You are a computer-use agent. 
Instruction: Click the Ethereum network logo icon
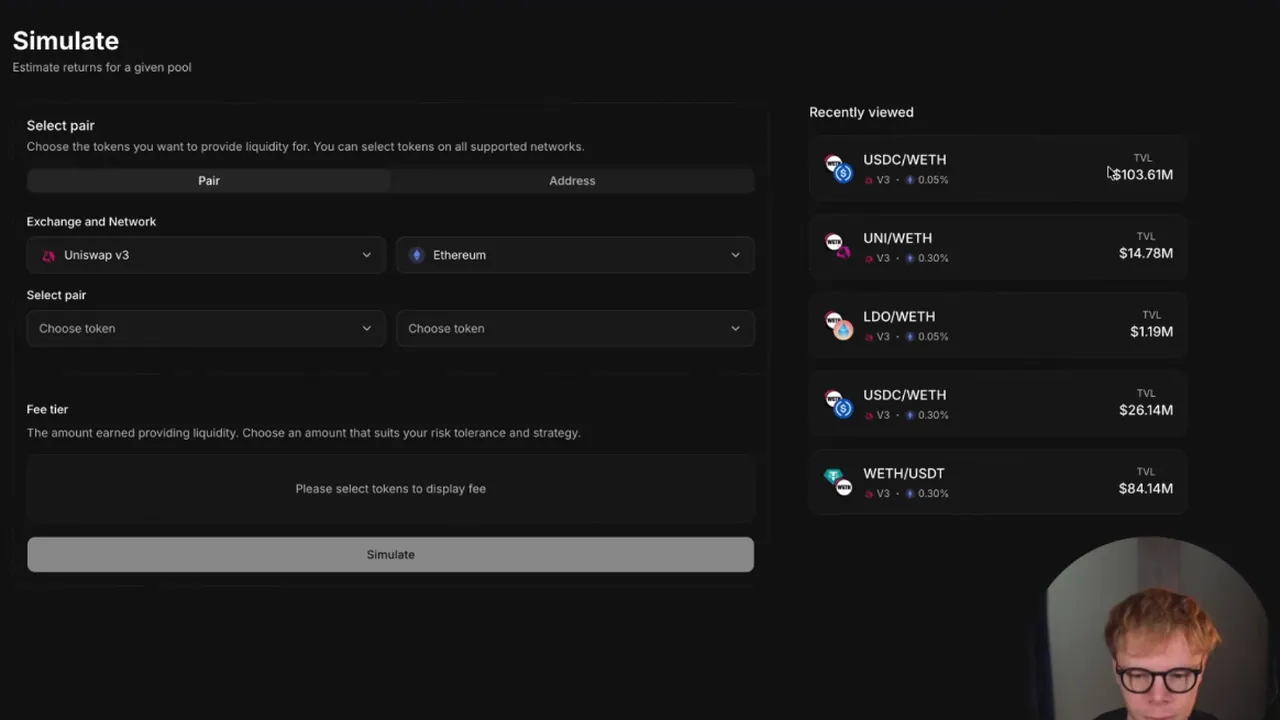click(x=417, y=255)
